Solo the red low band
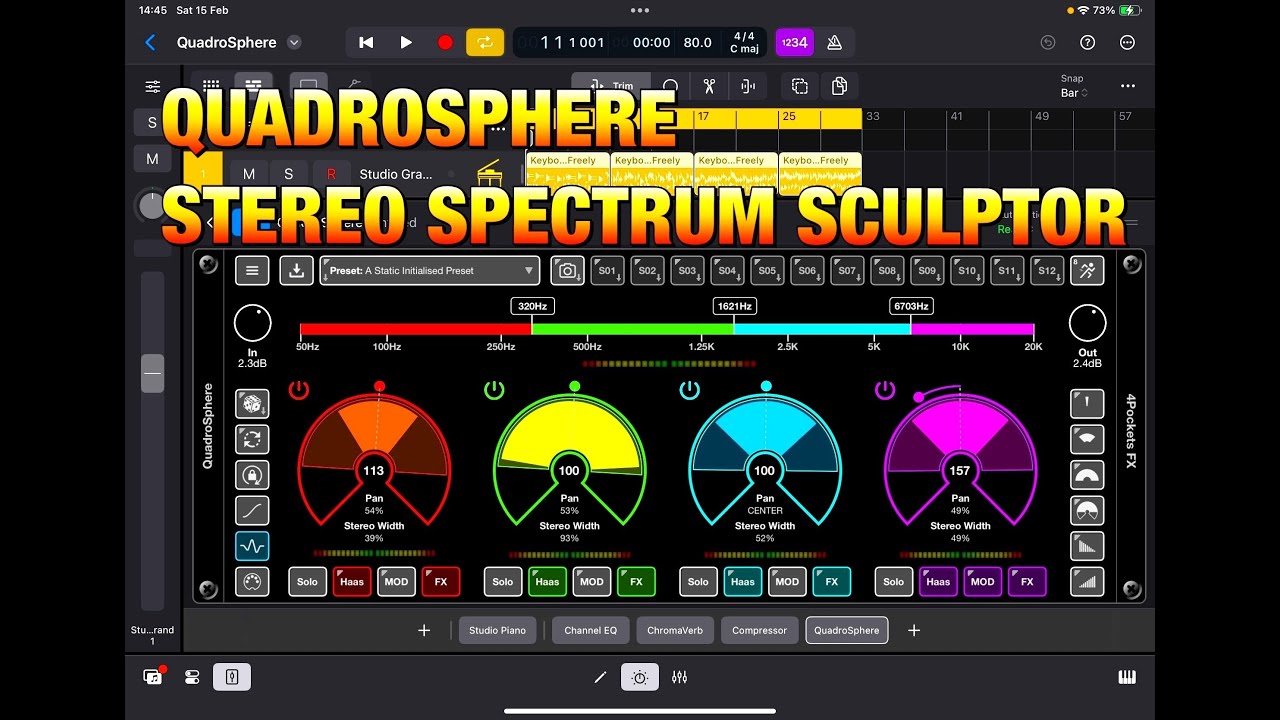The width and height of the screenshot is (1280, 720). pyautogui.click(x=307, y=582)
